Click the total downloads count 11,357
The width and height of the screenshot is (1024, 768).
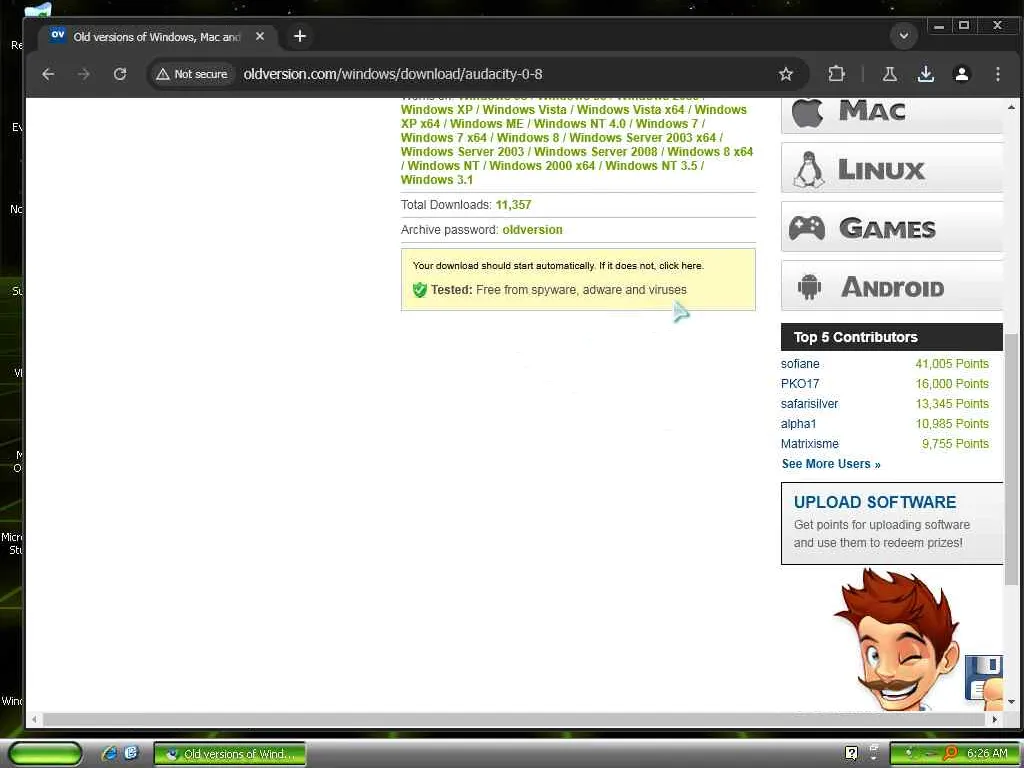(513, 205)
